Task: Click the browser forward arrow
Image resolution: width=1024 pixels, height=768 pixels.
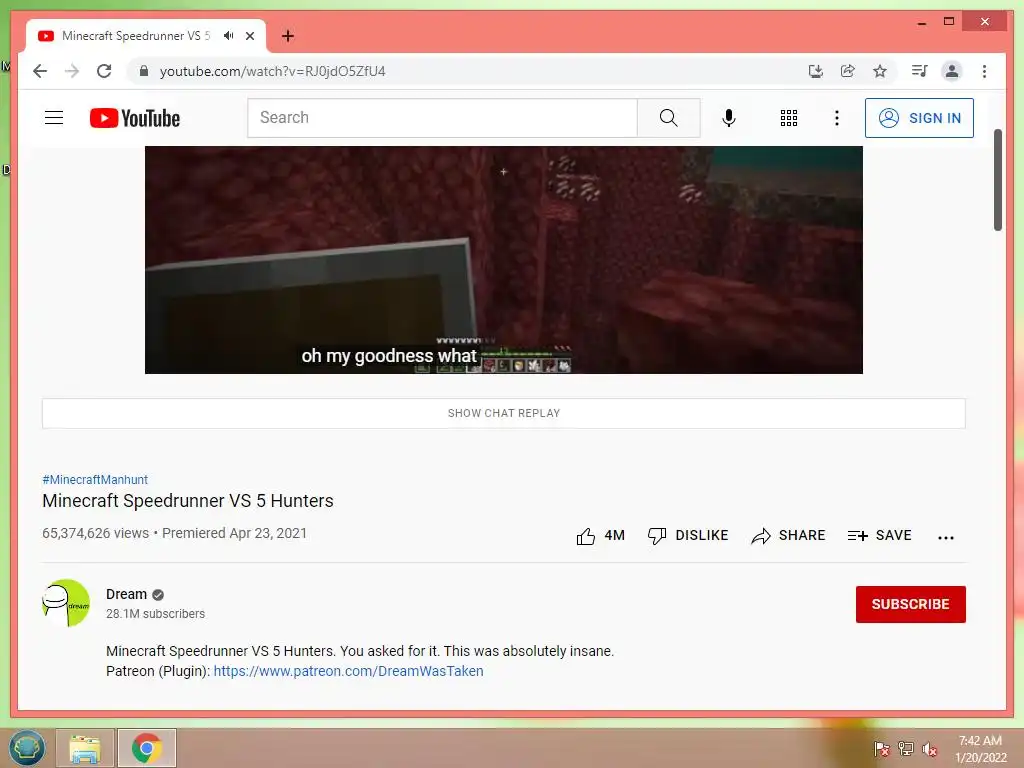Action: point(72,71)
